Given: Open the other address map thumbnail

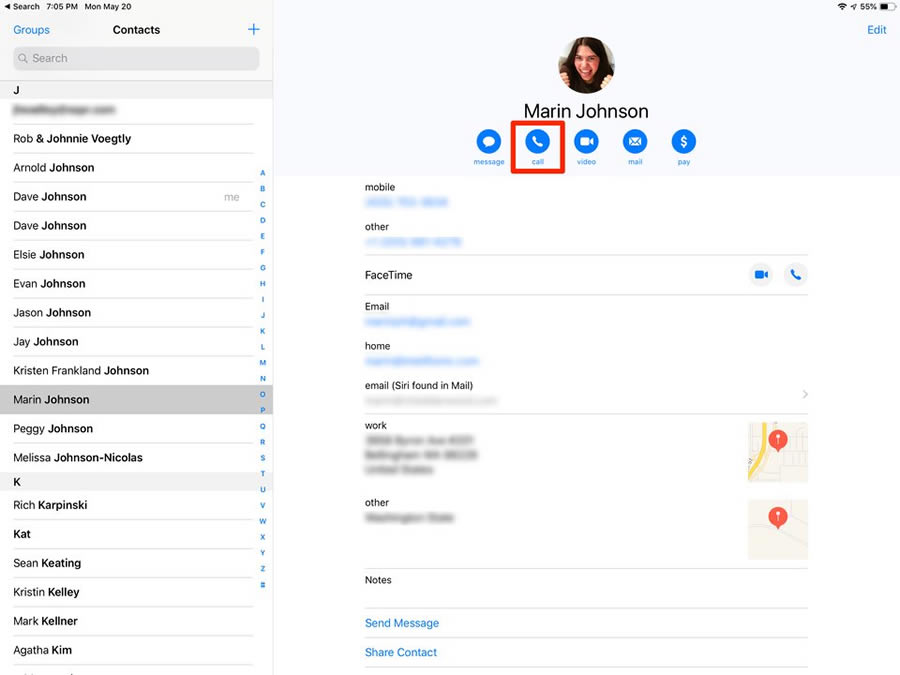Looking at the screenshot, I should [x=777, y=529].
